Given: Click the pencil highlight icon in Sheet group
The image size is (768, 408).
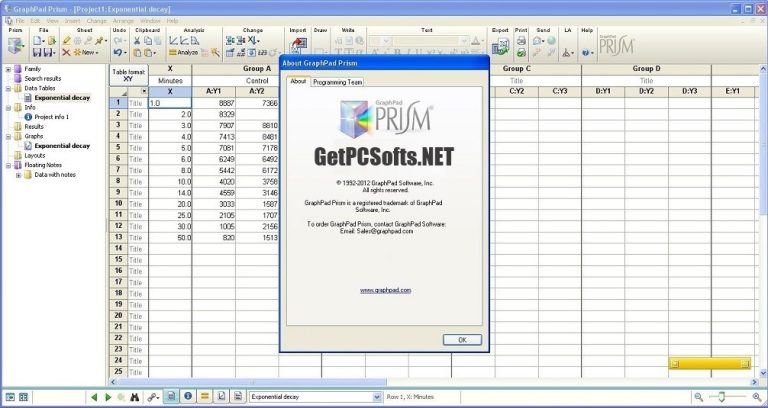Looking at the screenshot, I should coord(67,41).
